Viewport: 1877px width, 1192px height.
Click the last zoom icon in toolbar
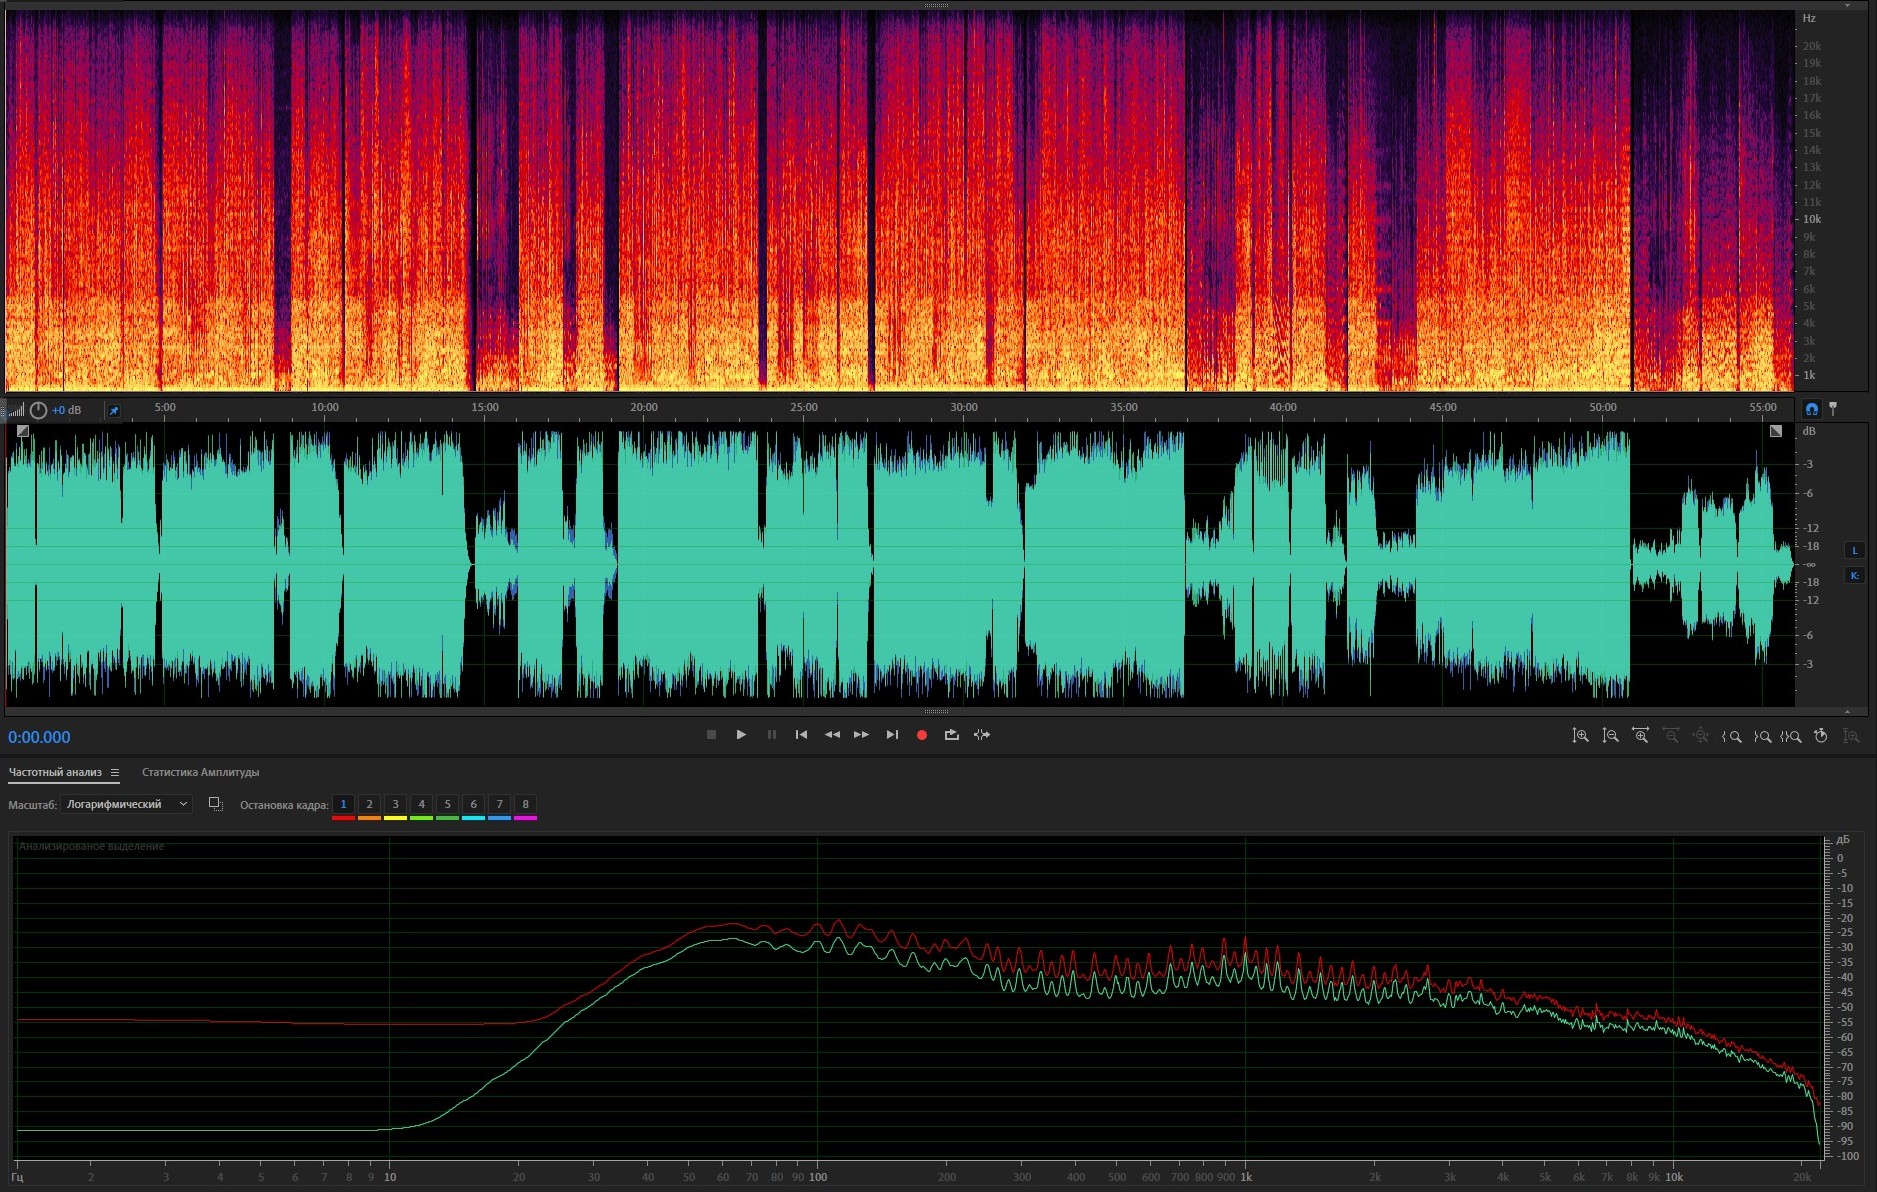(1851, 736)
